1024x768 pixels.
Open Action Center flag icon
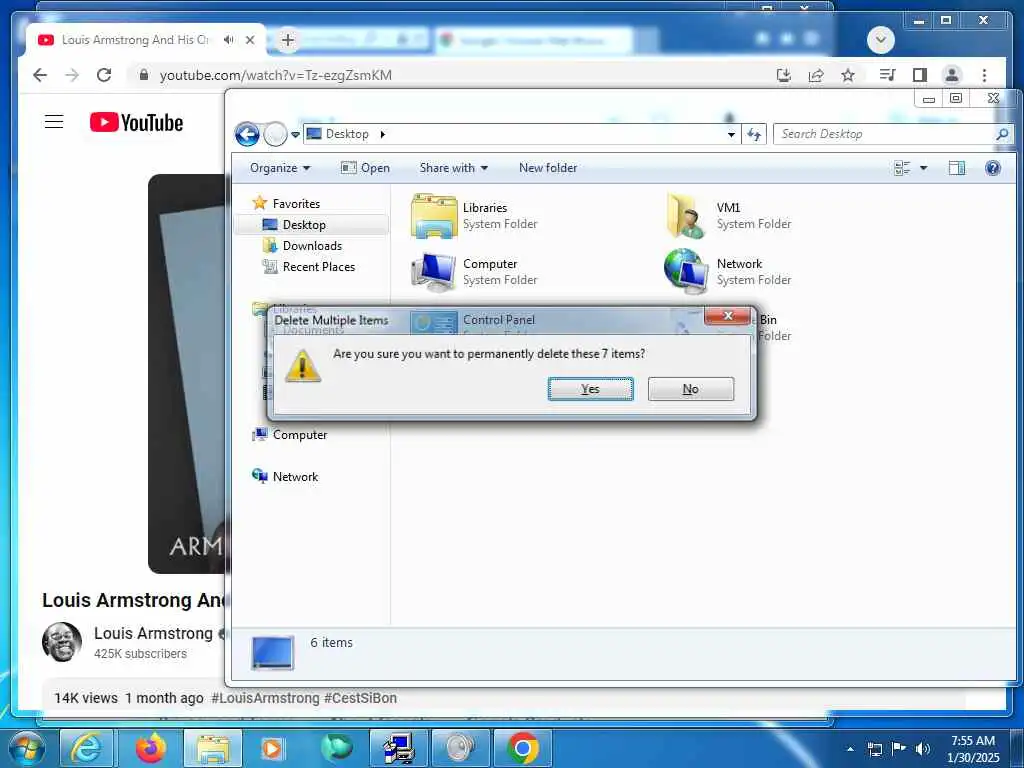(x=899, y=749)
